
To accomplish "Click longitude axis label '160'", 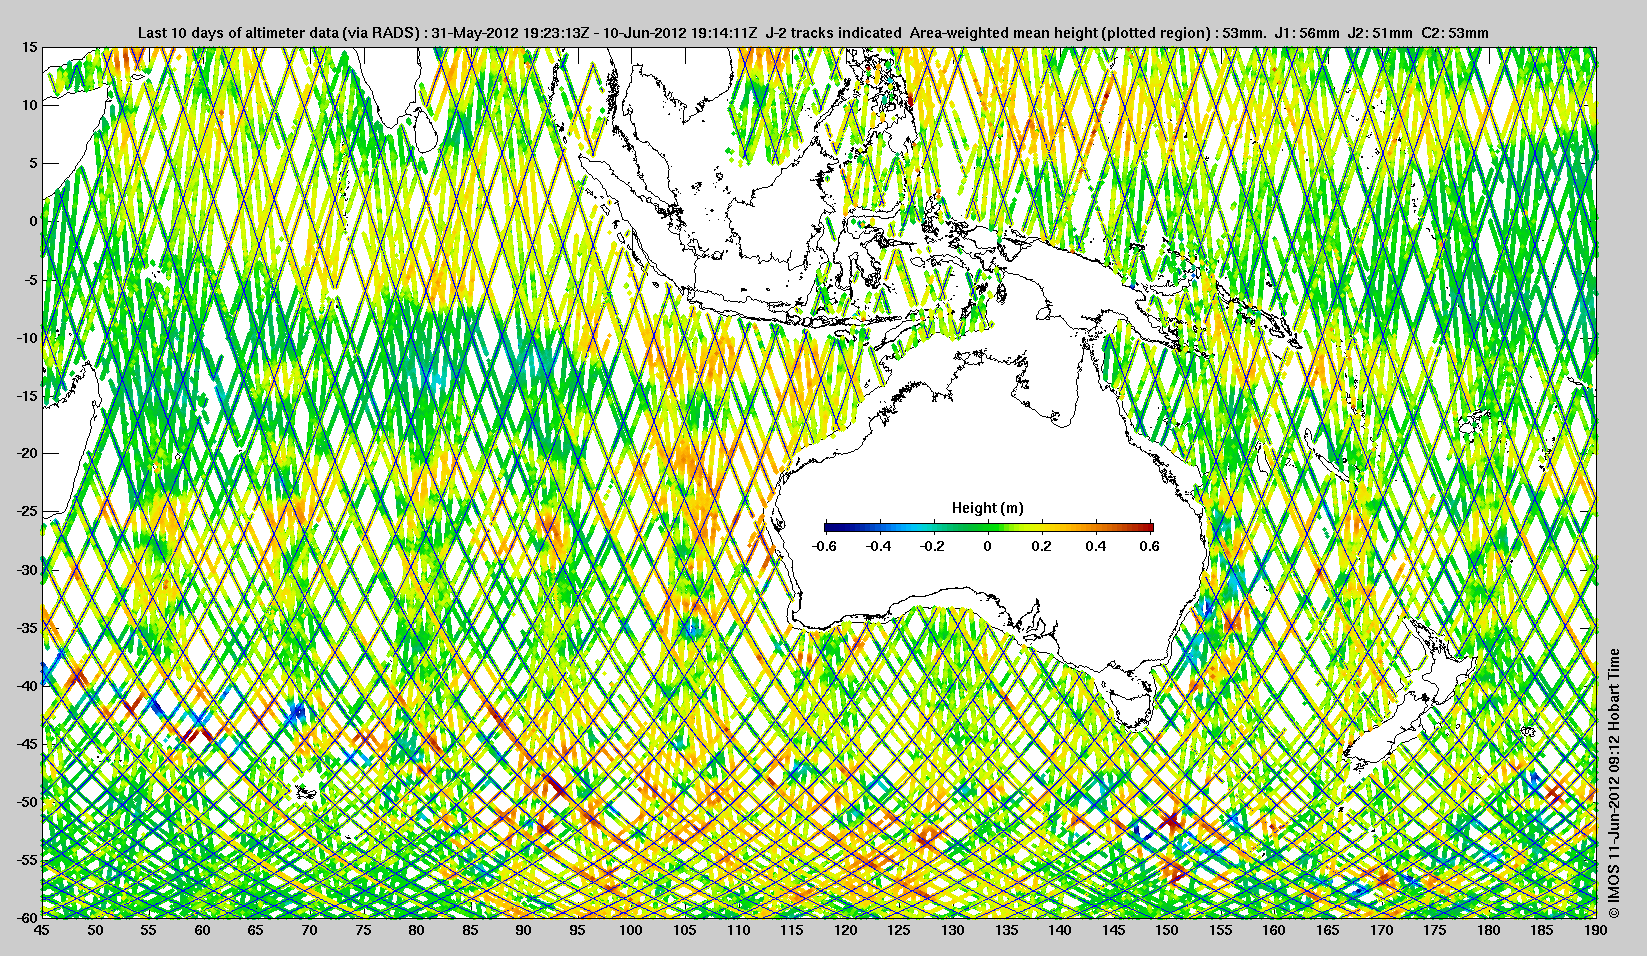I will pos(1274,930).
